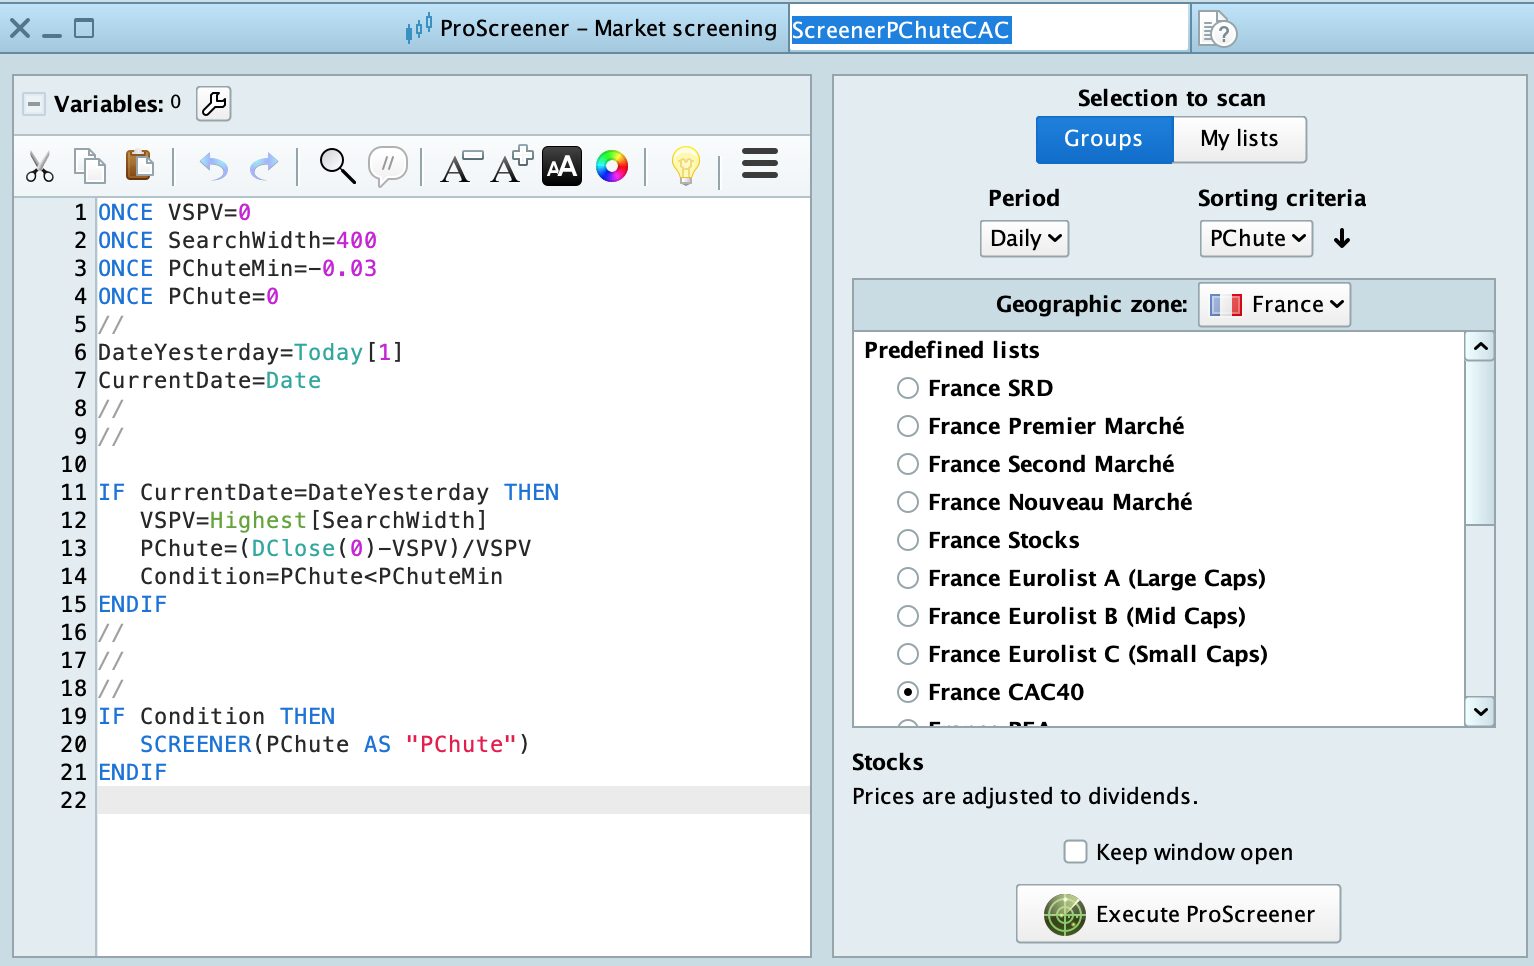The height and width of the screenshot is (966, 1534).
Task: Click Execute ProScreener button
Action: pyautogui.click(x=1178, y=914)
